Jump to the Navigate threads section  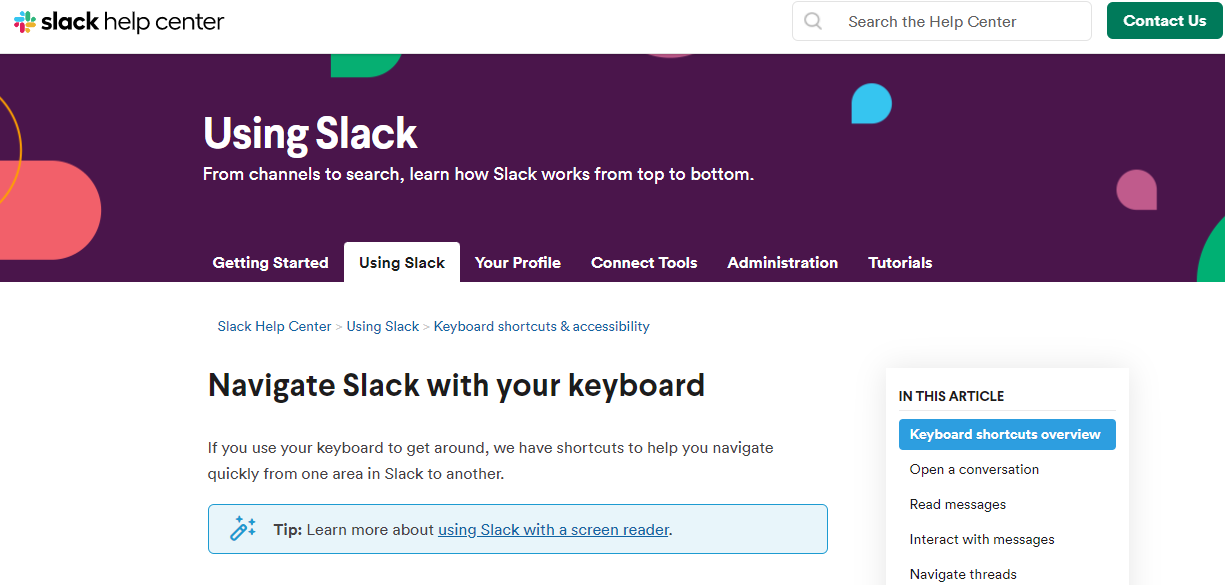(x=963, y=575)
